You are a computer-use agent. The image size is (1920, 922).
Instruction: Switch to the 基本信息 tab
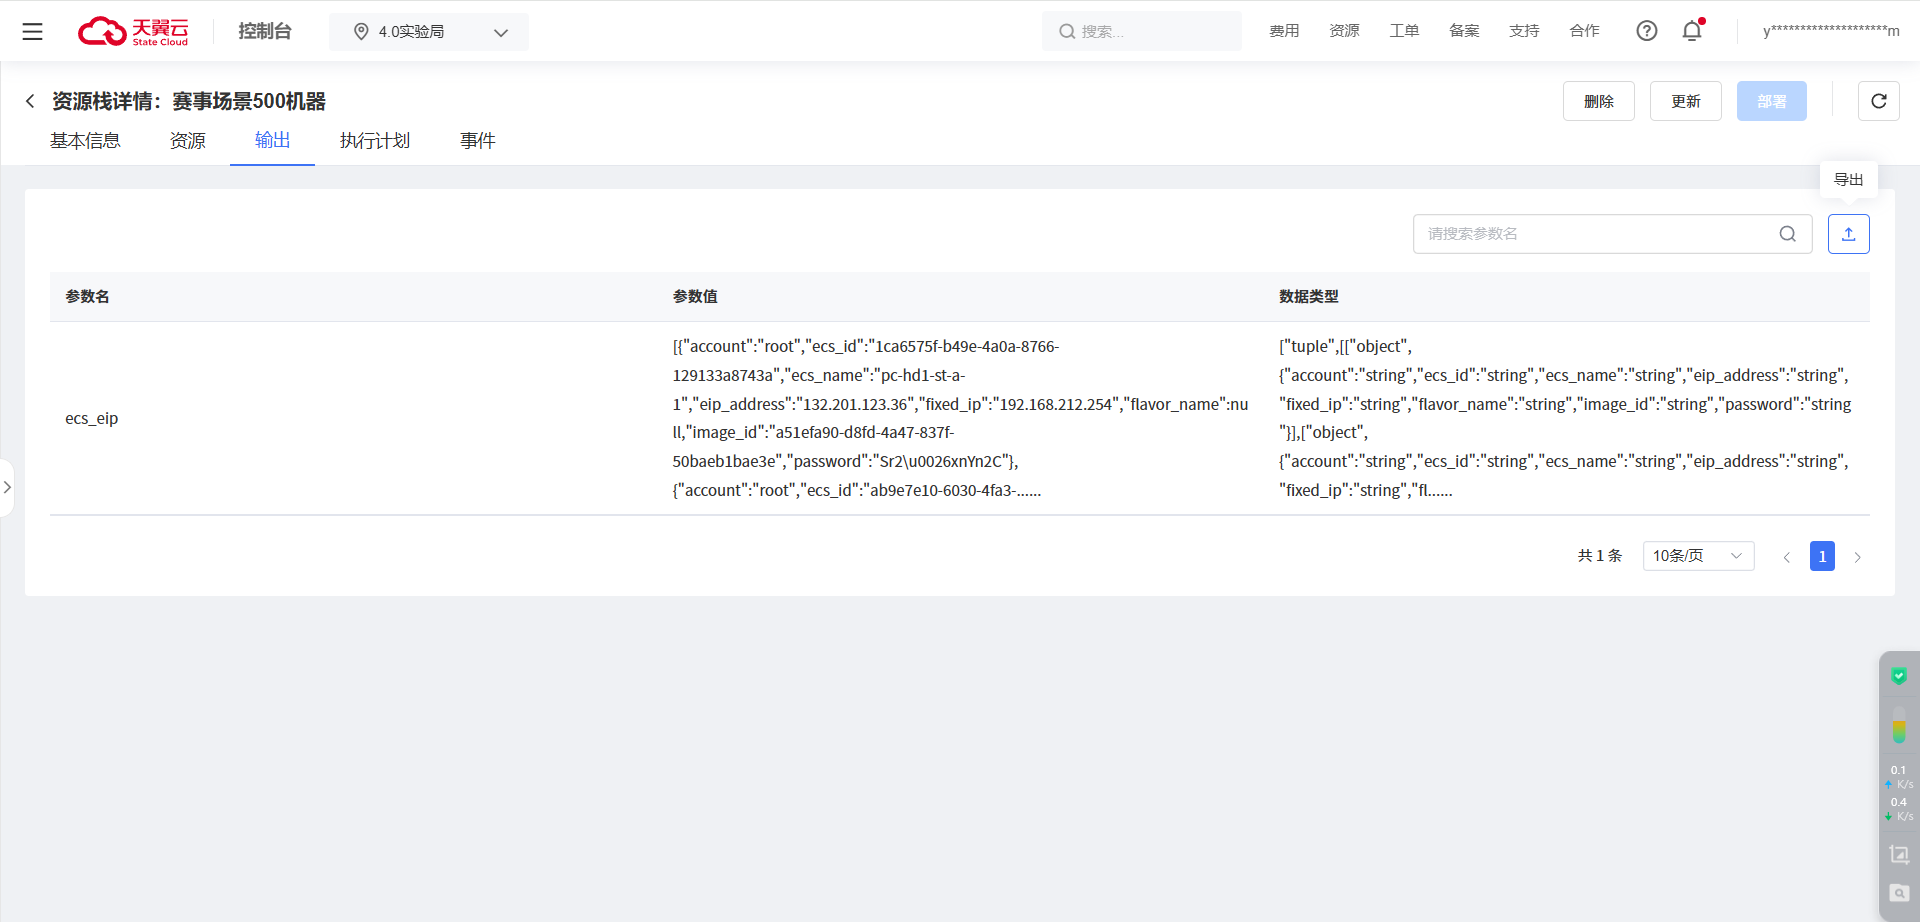coord(85,141)
